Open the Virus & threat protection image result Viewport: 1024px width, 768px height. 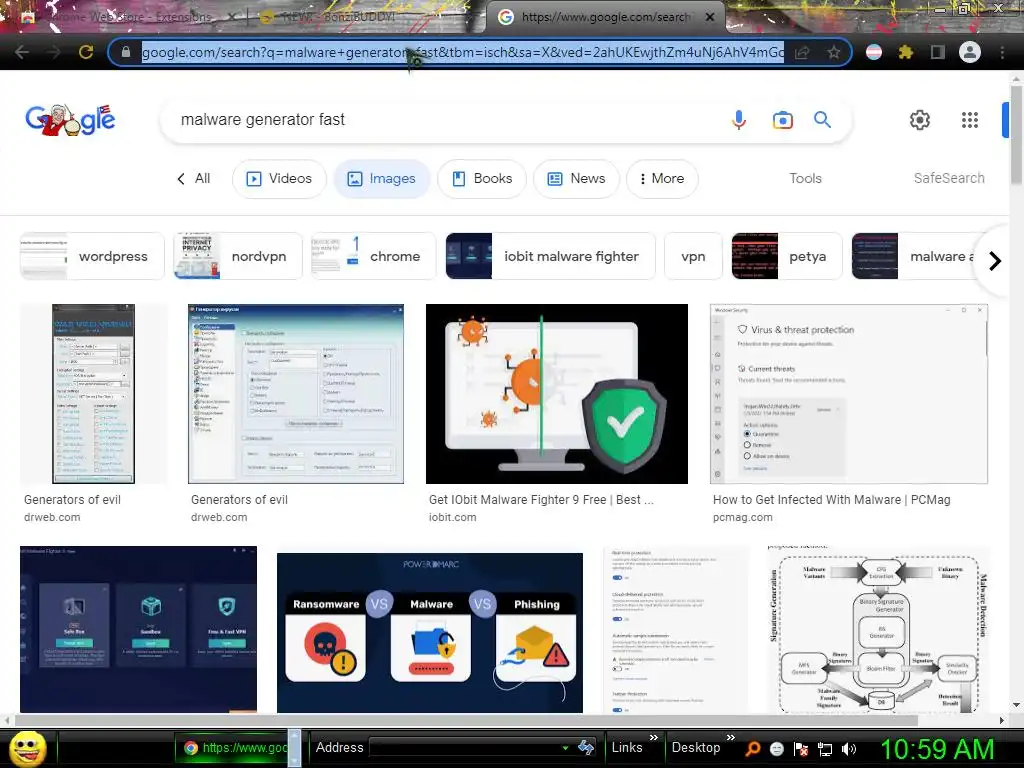coord(848,394)
